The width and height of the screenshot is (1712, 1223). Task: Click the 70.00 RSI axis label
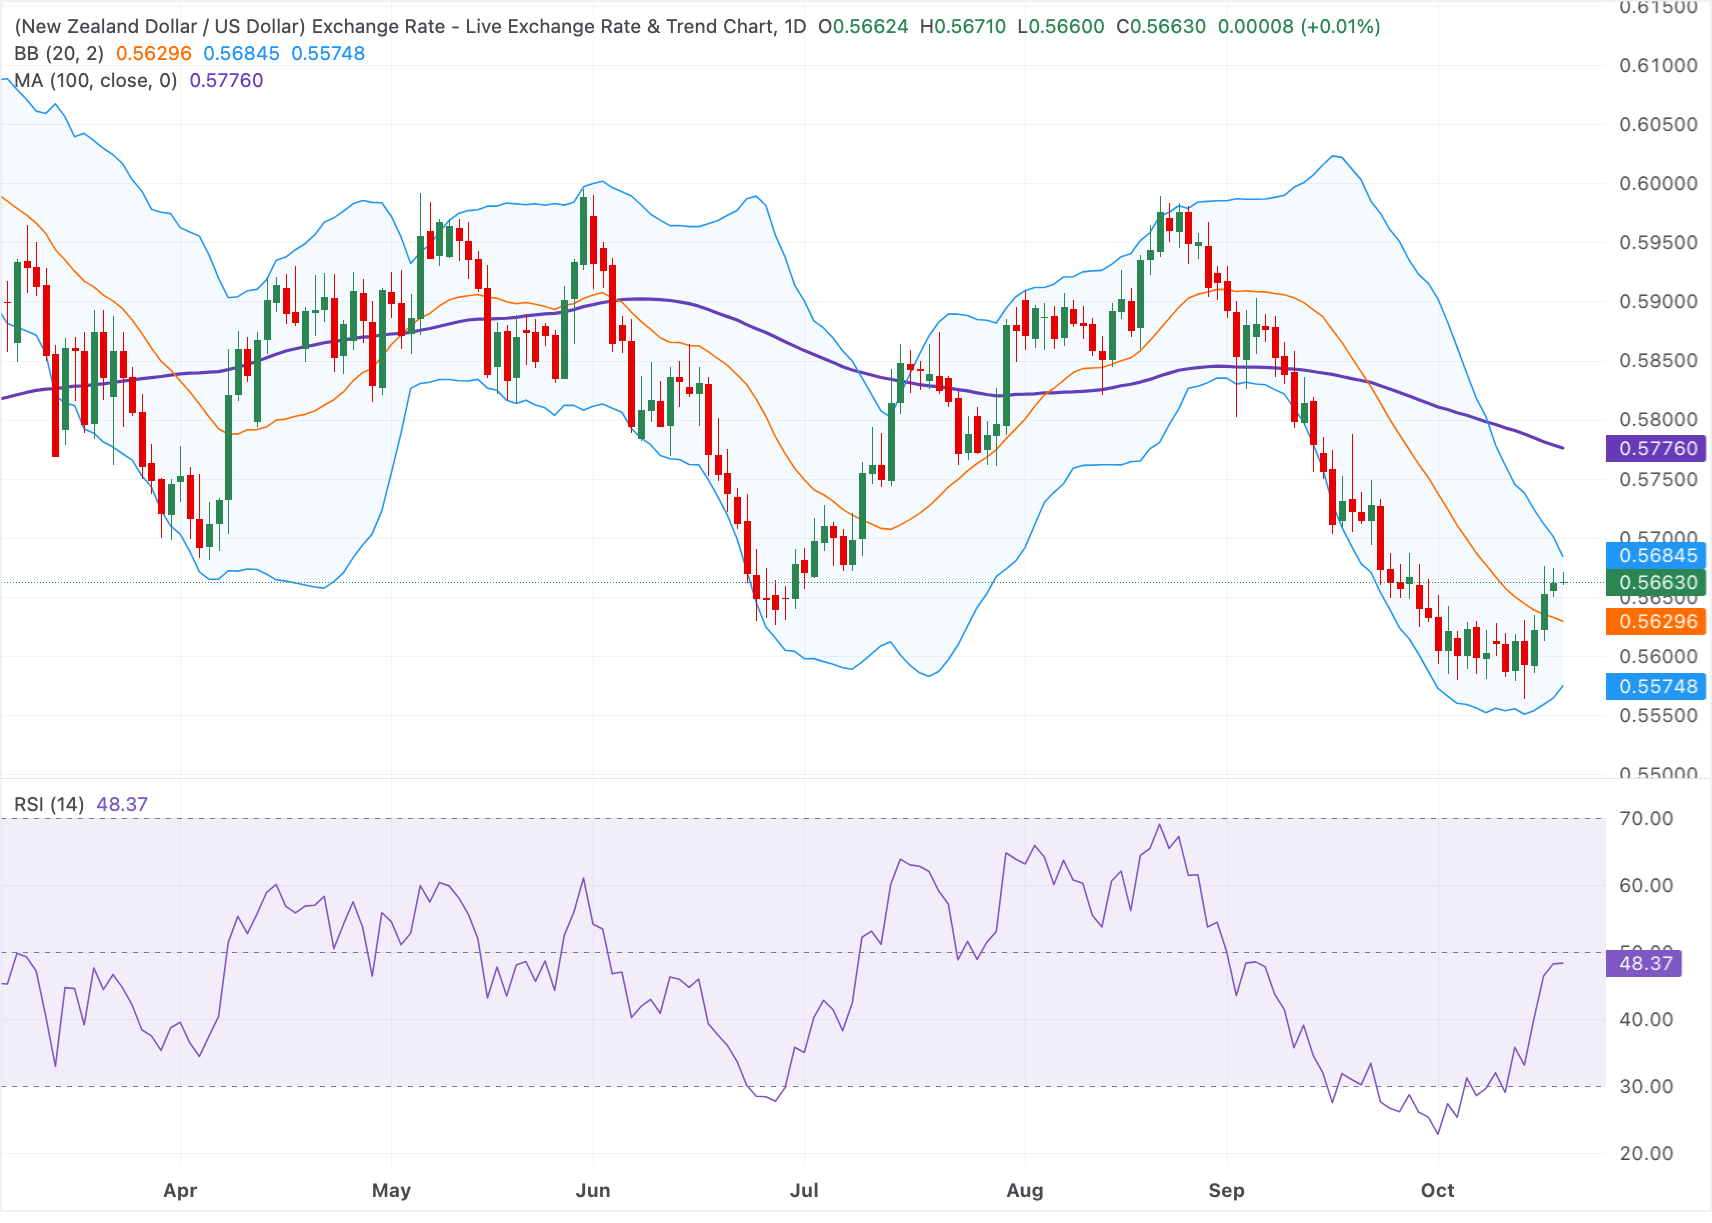click(x=1646, y=818)
